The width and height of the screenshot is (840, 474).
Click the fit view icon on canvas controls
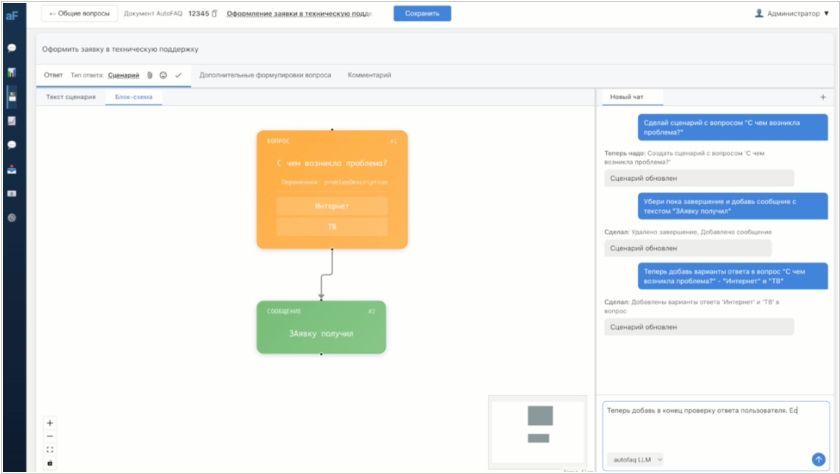click(x=50, y=449)
